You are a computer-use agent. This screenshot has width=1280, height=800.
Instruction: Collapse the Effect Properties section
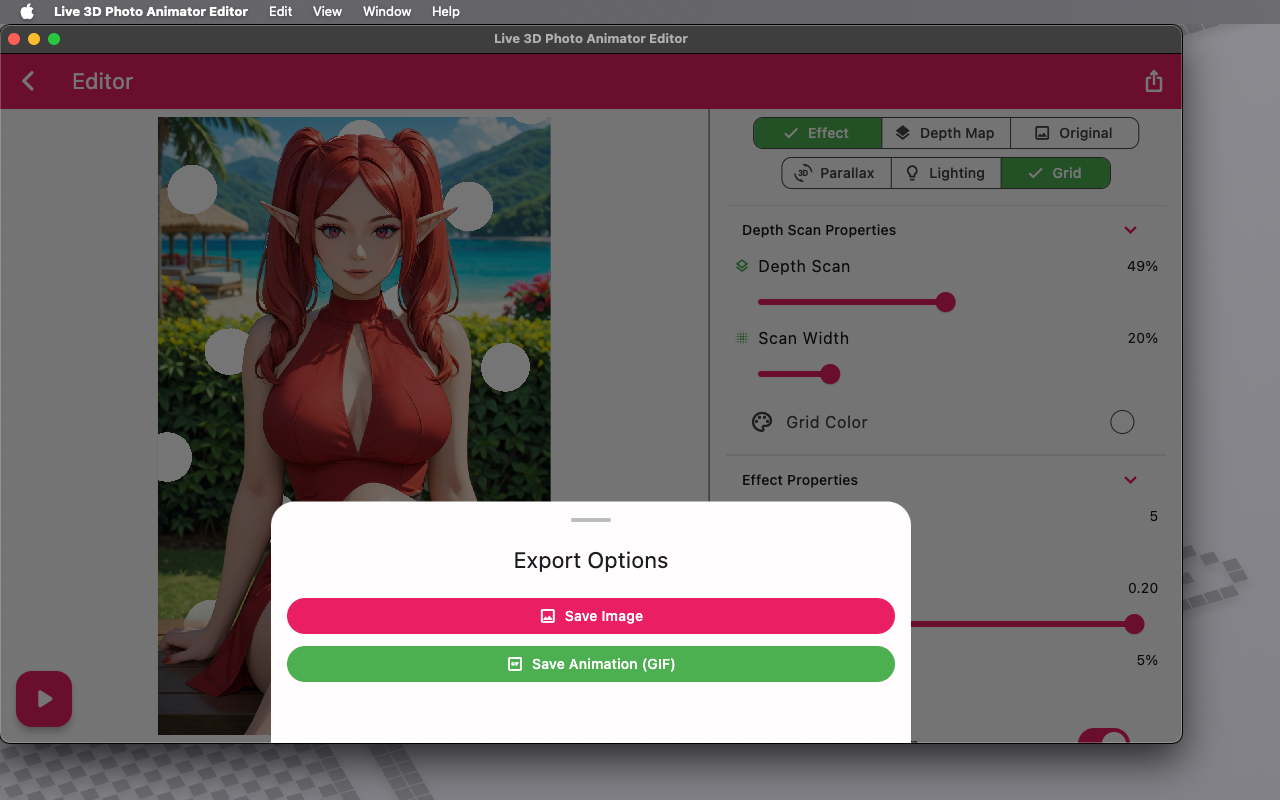tap(1131, 480)
